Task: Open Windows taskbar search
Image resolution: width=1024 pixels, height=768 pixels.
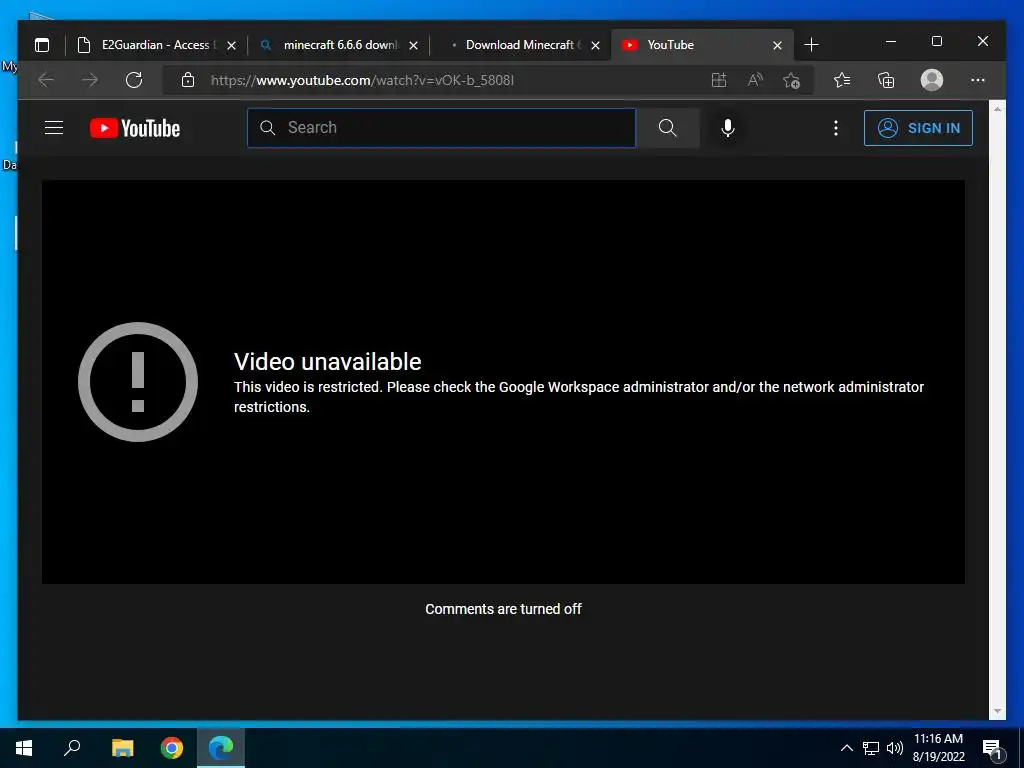Action: [72, 748]
